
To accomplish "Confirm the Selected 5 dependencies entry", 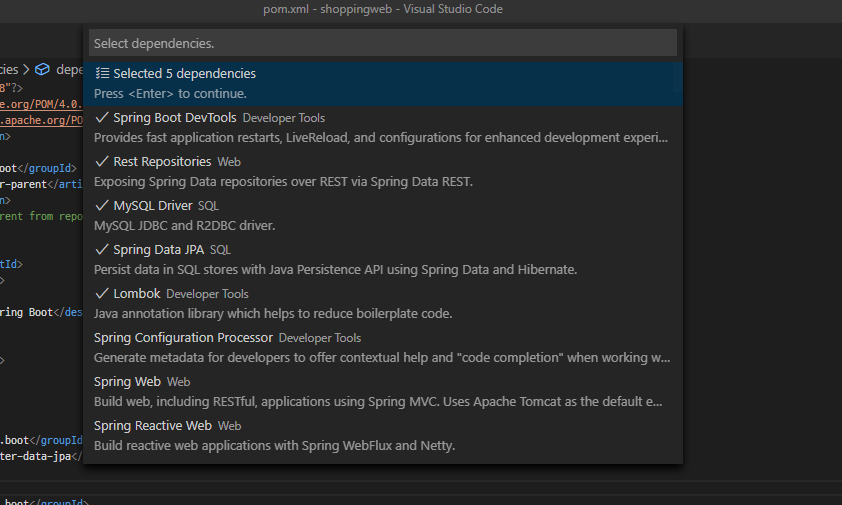I will [383, 83].
